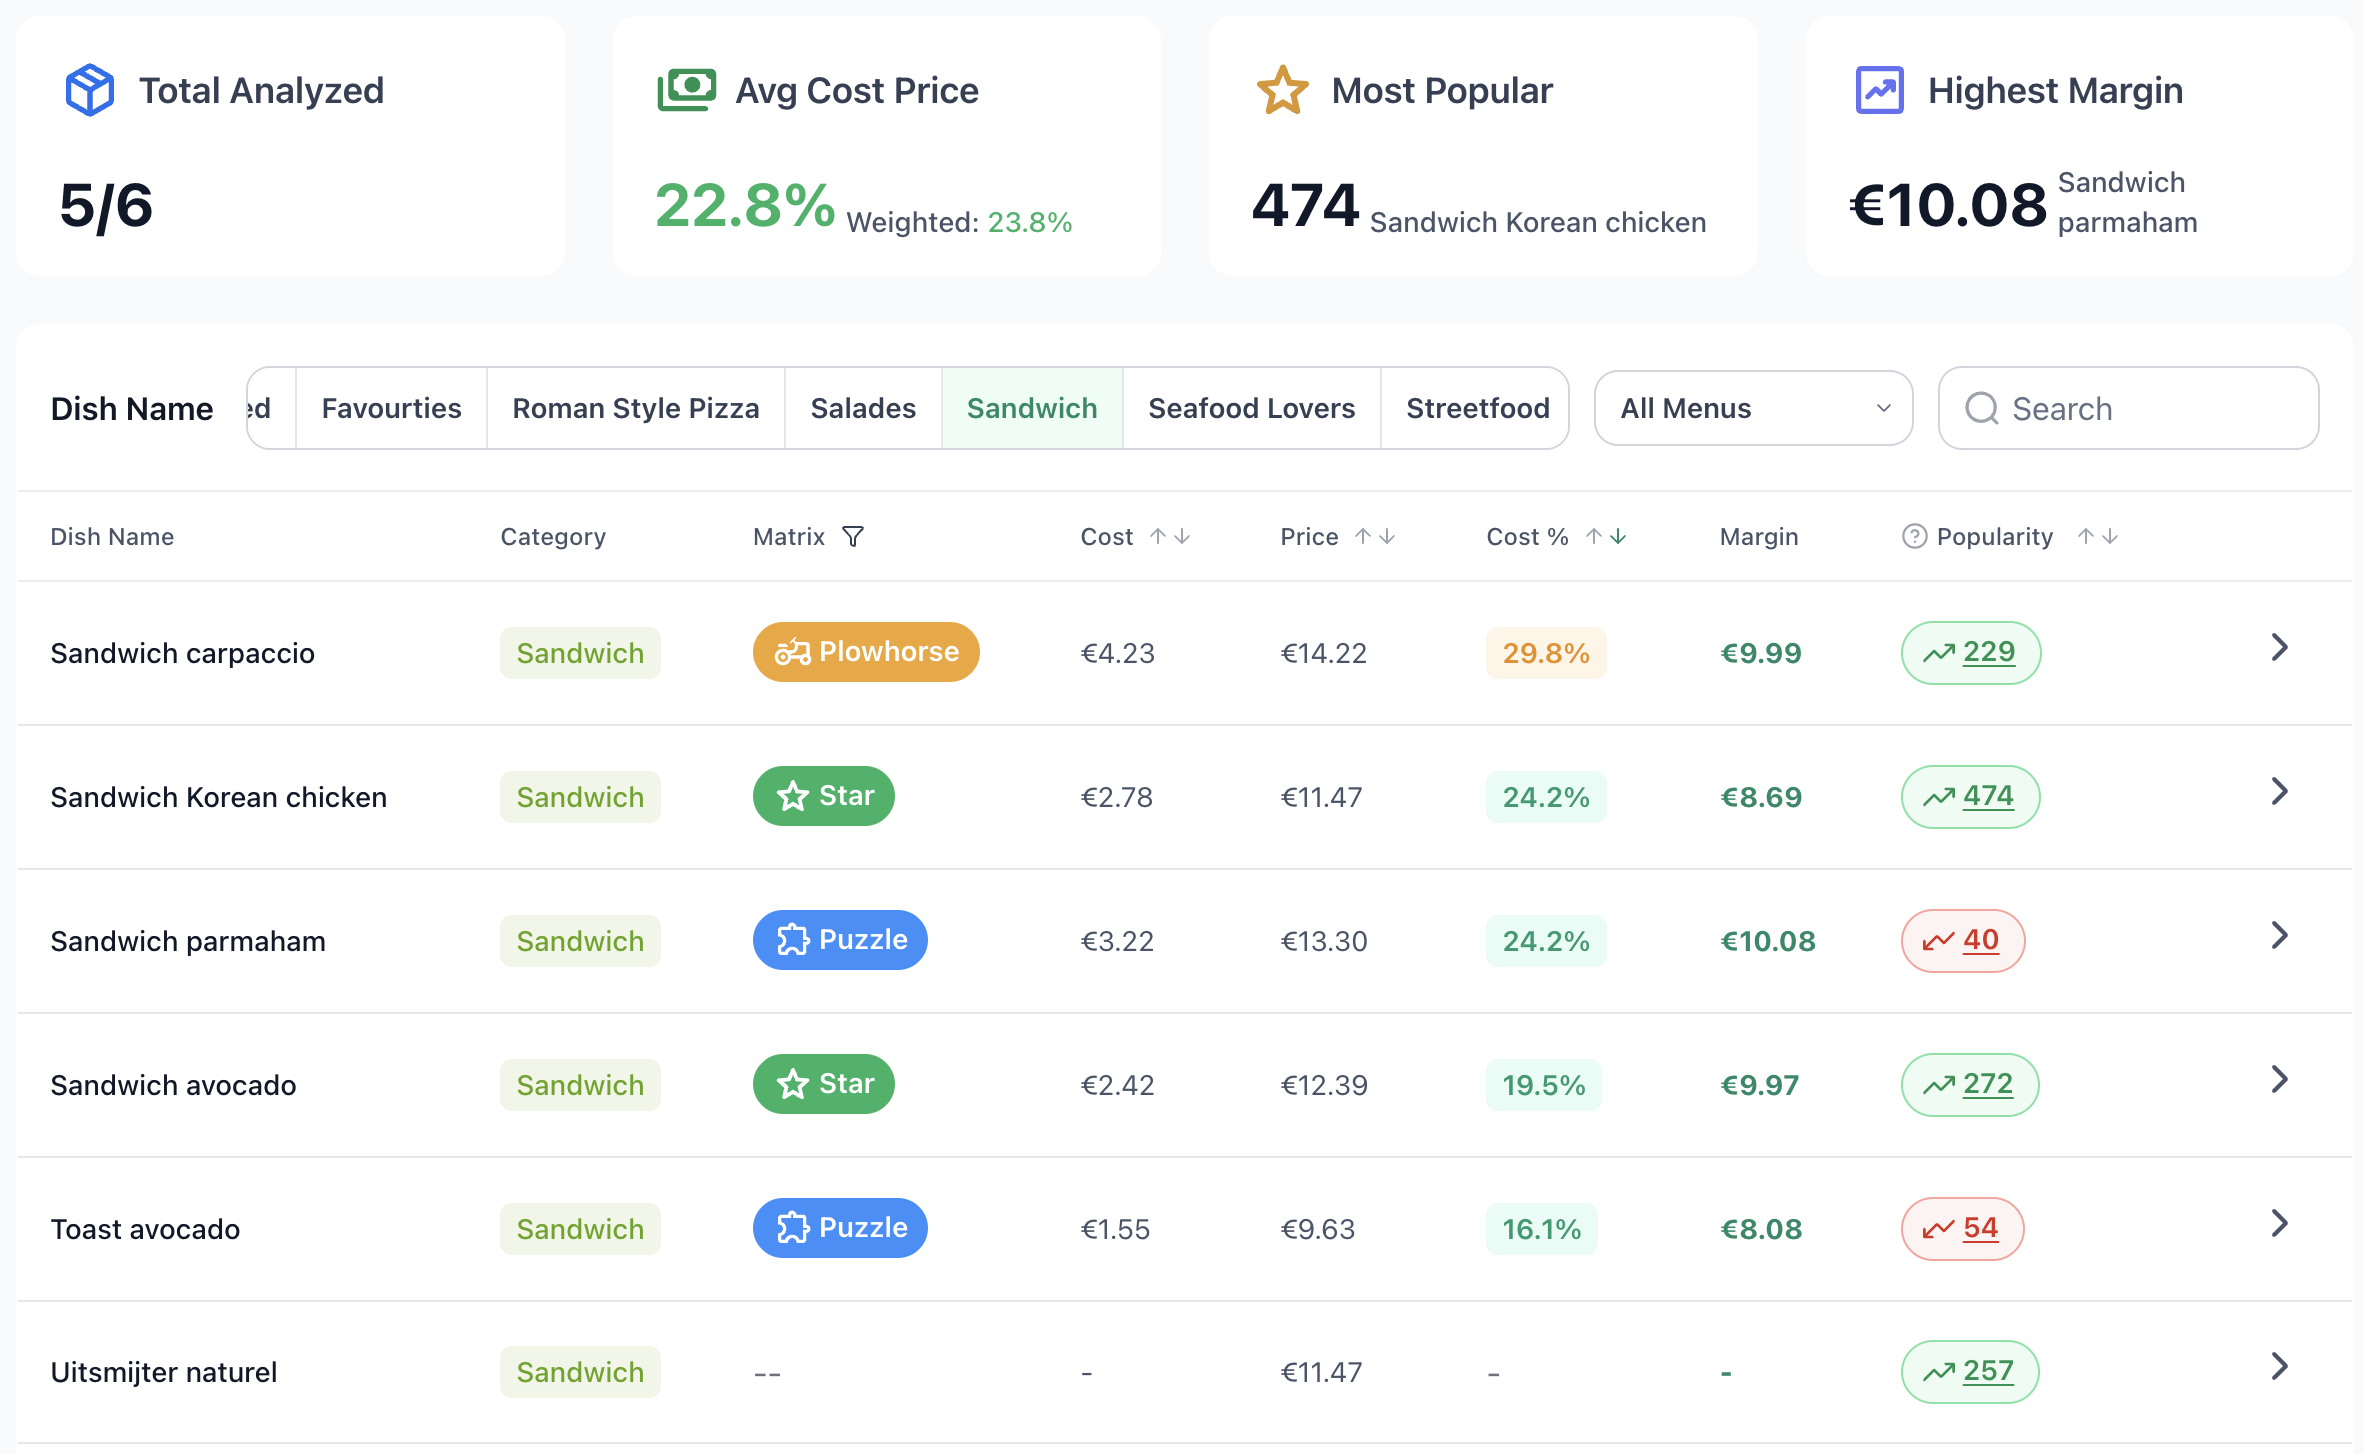Open Uitsmijter naturel row details chevron
The width and height of the screenshot is (2364, 1454).
[2279, 1367]
